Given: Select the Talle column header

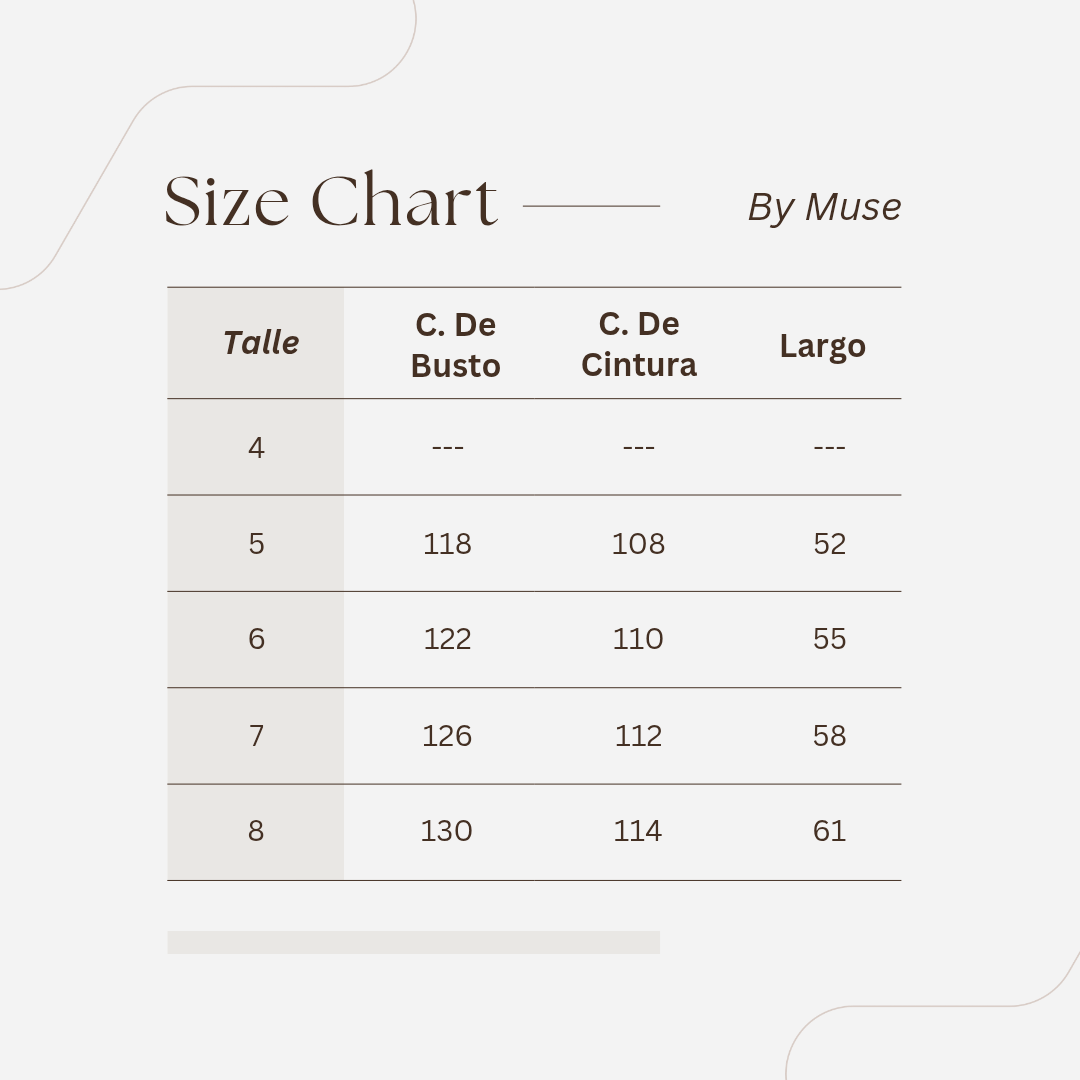Looking at the screenshot, I should (261, 343).
